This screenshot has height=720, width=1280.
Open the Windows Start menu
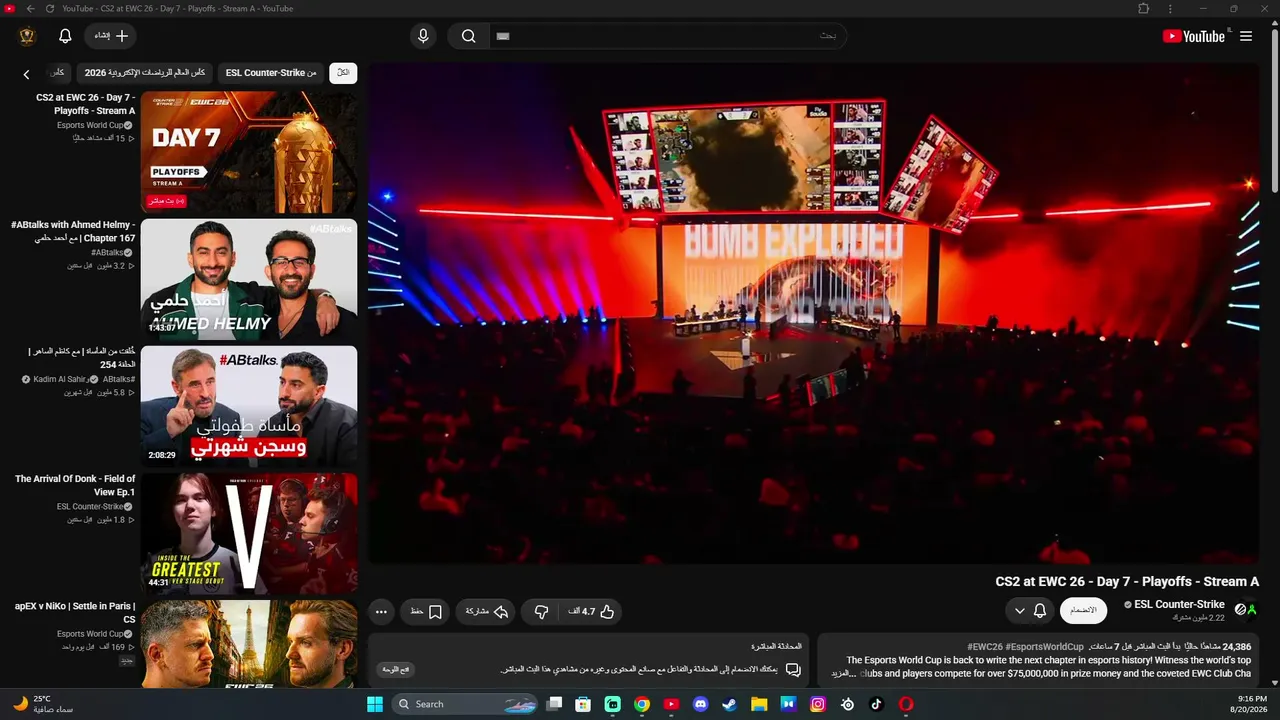[x=375, y=704]
